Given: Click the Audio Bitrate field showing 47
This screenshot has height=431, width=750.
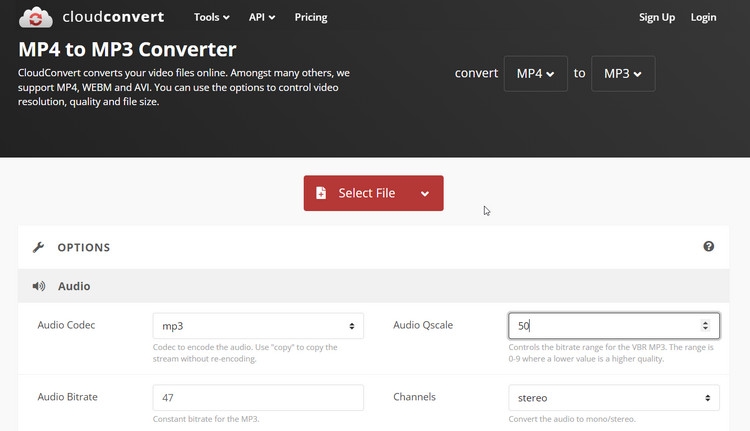Looking at the screenshot, I should 258,398.
